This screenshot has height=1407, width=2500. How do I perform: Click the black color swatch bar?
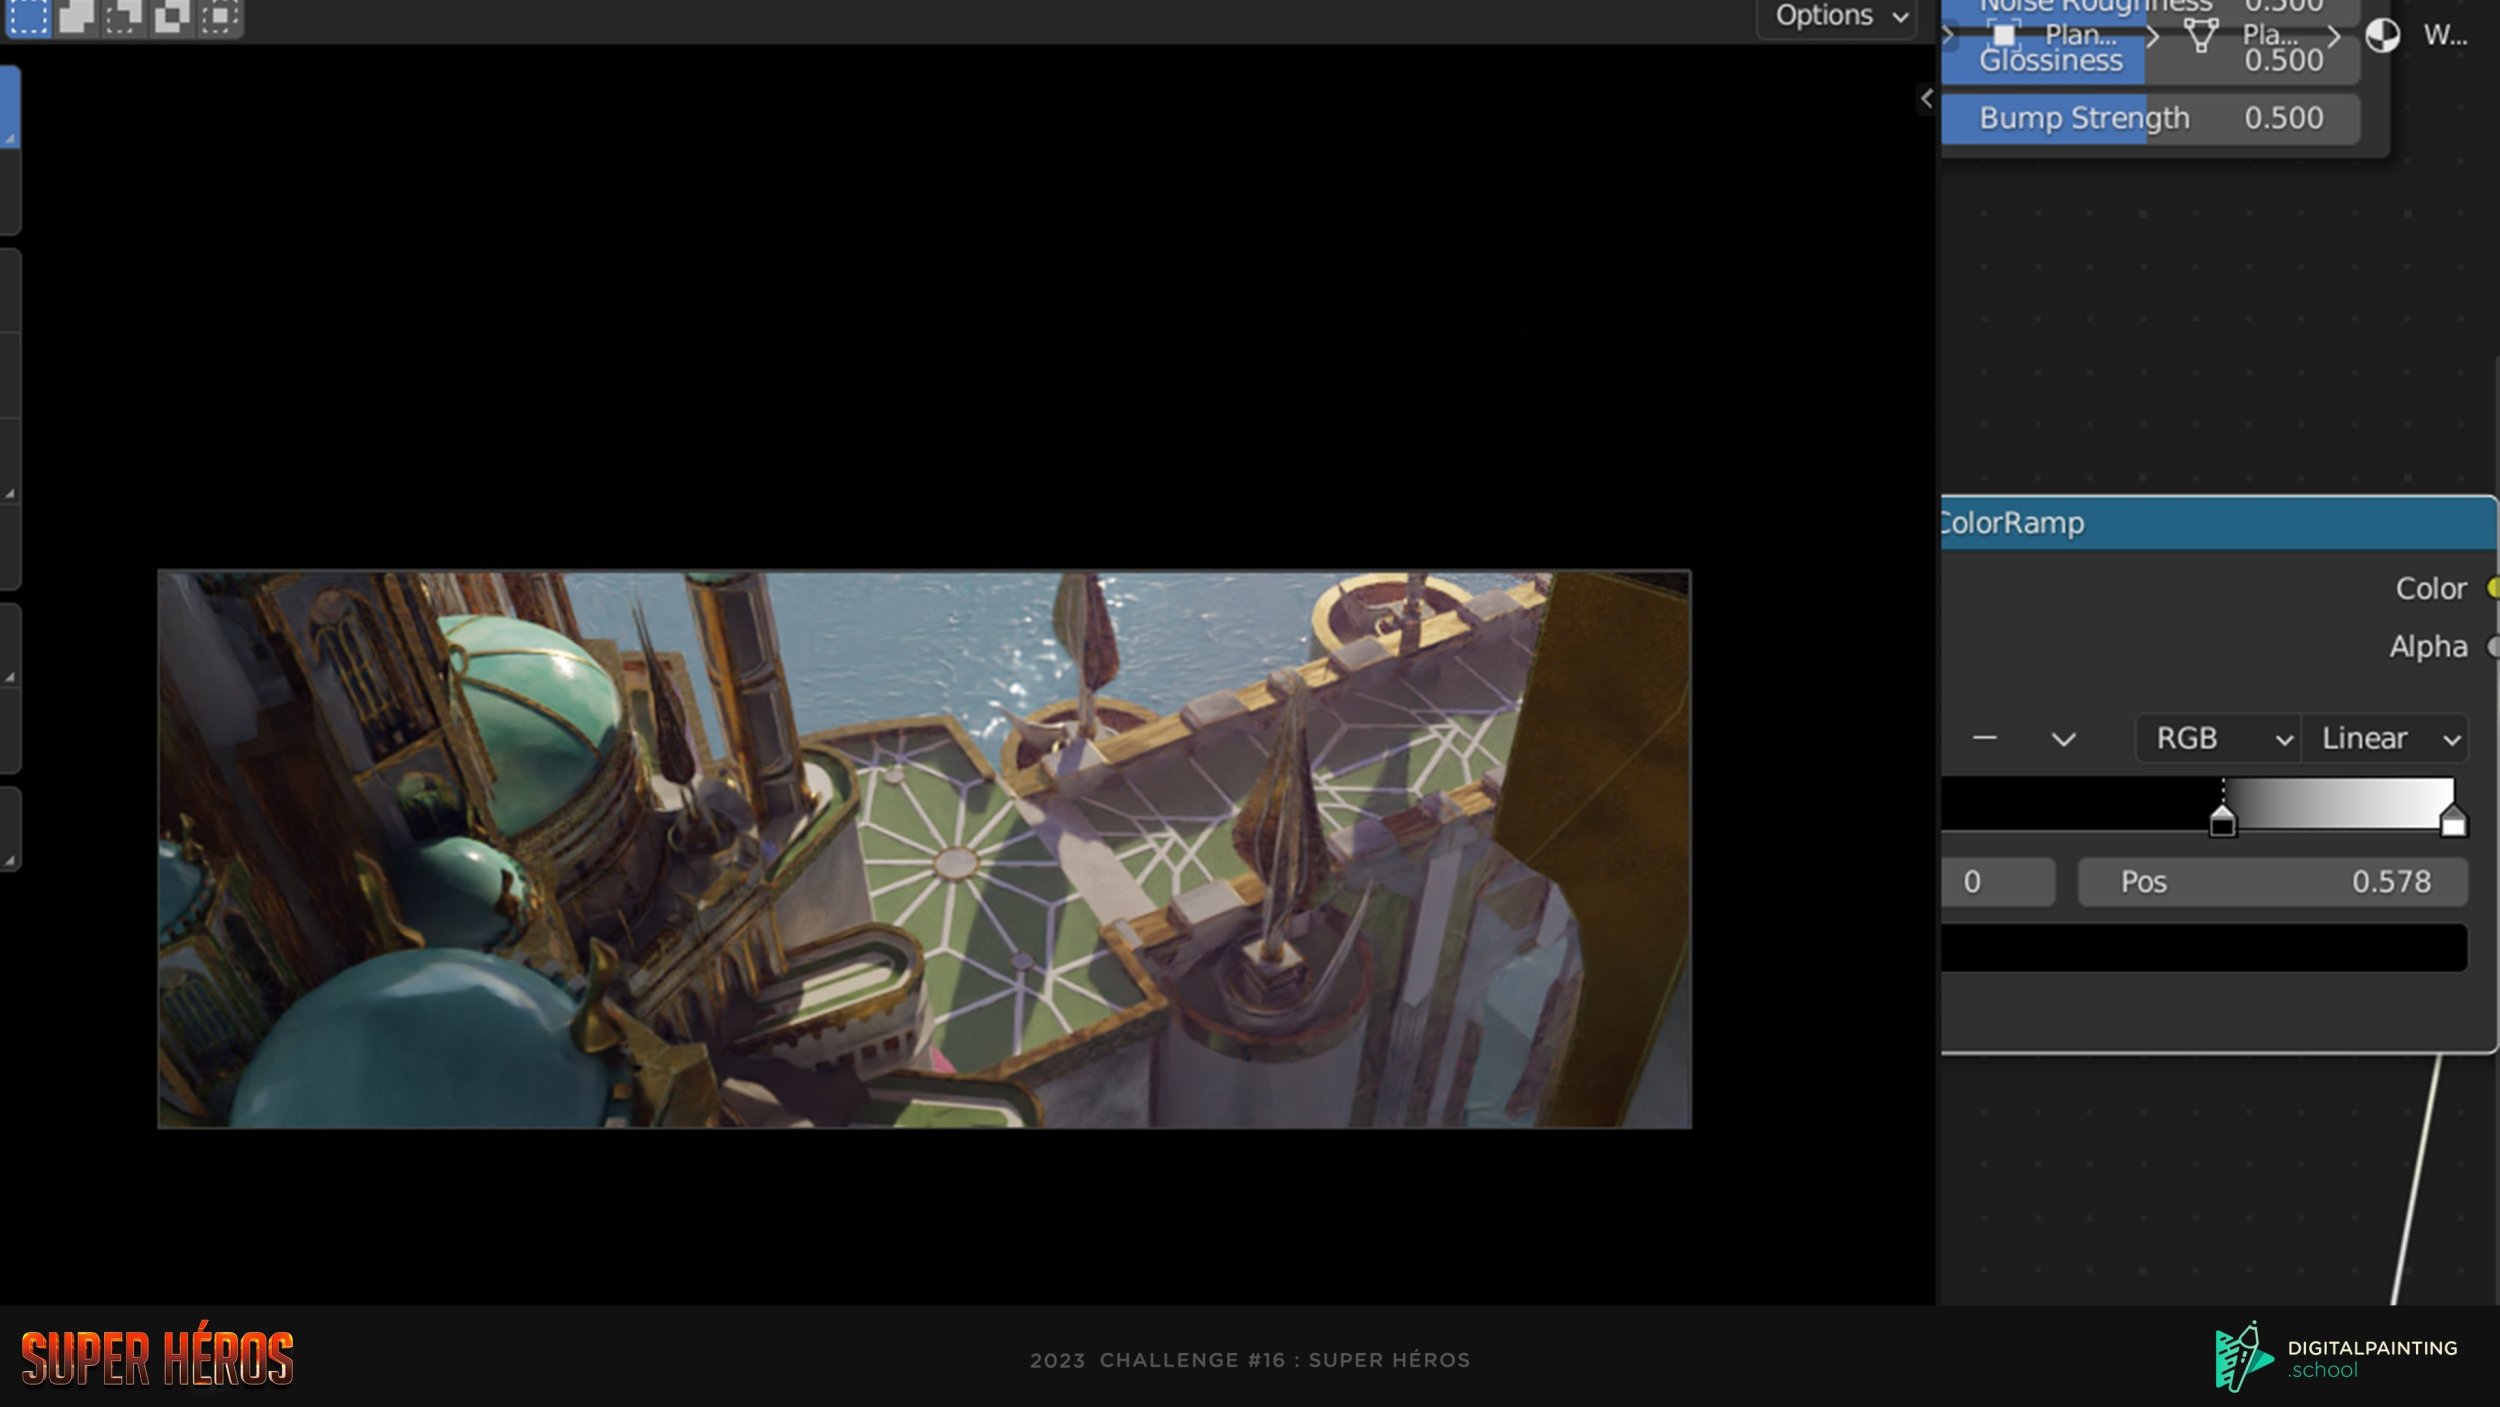pos(2200,947)
